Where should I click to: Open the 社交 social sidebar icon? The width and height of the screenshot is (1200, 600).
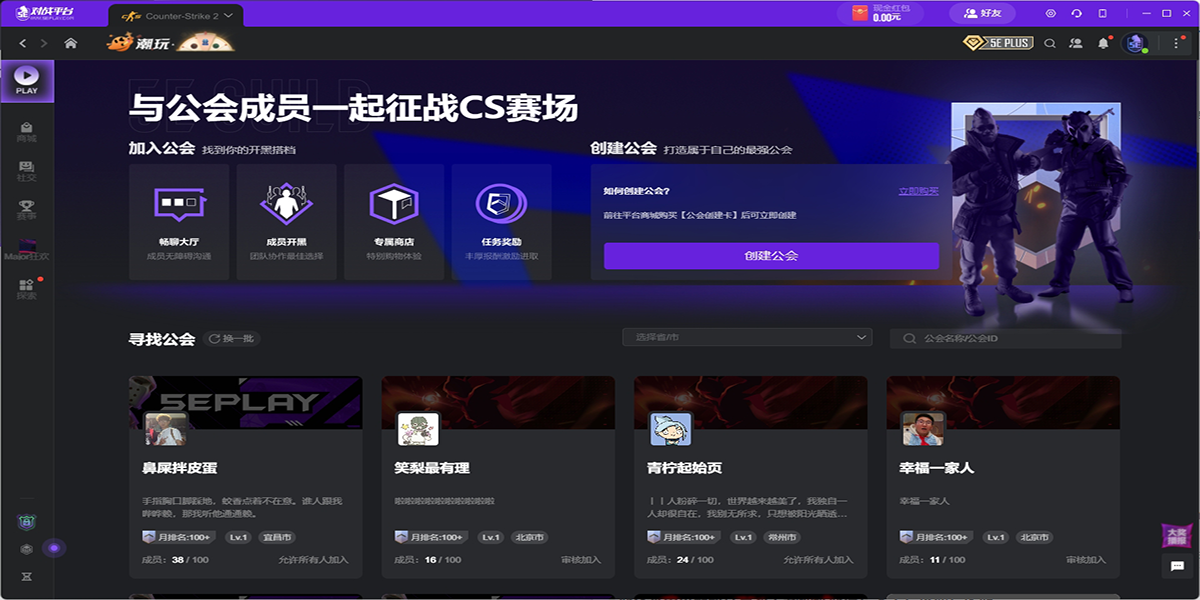click(x=27, y=171)
